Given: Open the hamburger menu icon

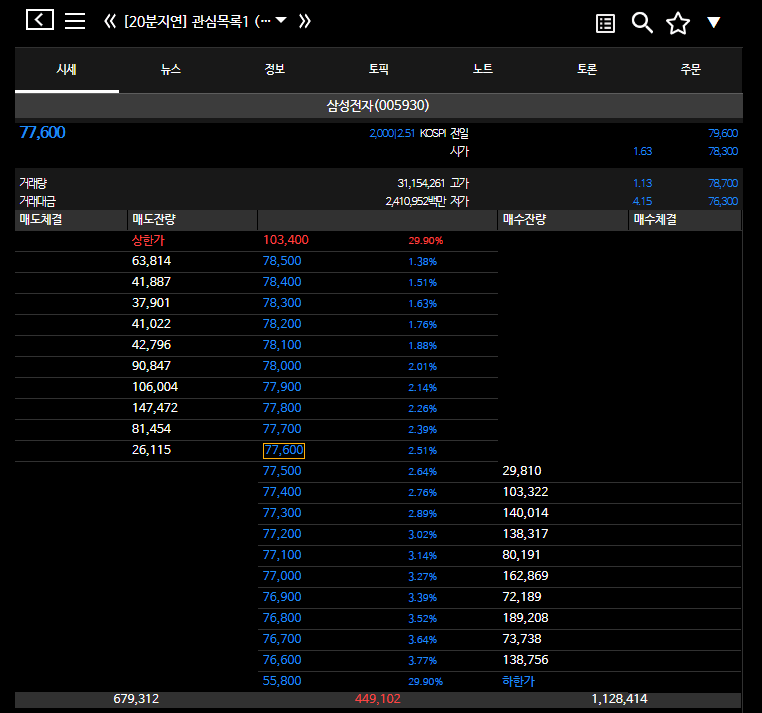Looking at the screenshot, I should [75, 21].
